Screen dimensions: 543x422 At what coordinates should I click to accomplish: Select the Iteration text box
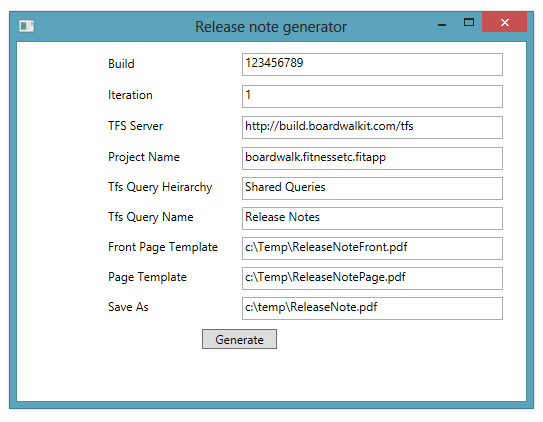click(372, 97)
